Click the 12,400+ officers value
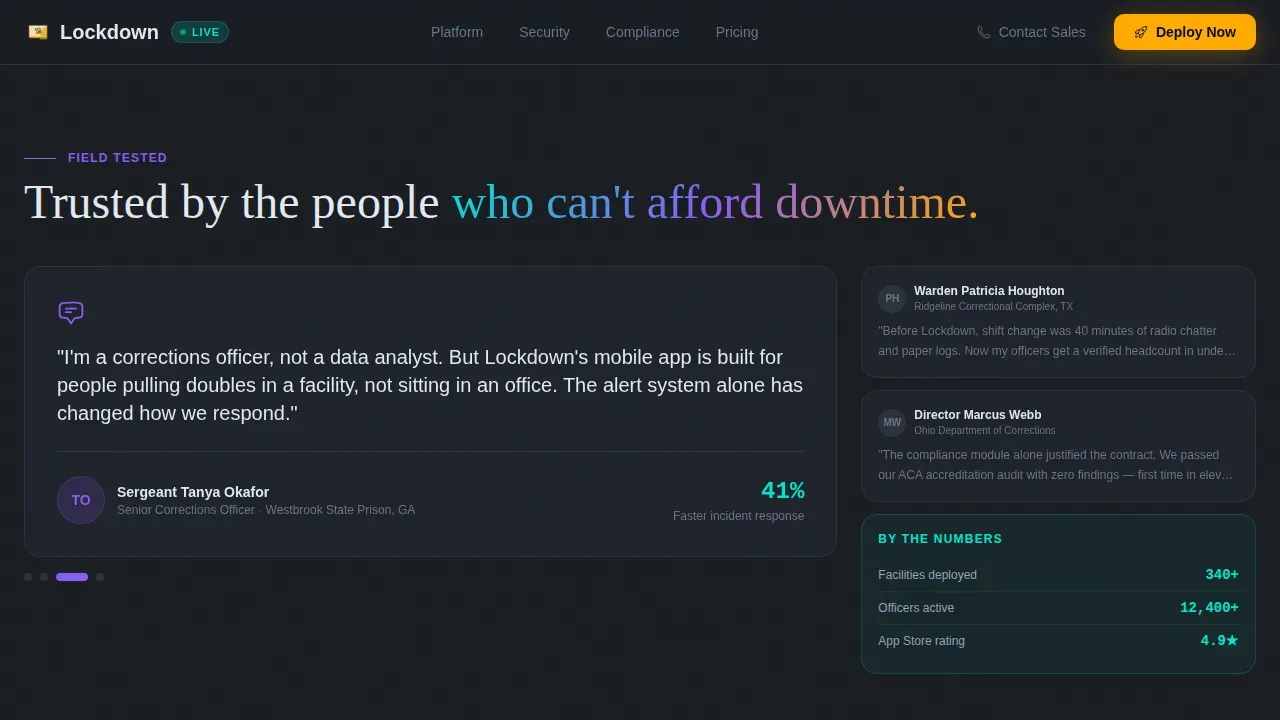The image size is (1280, 720). tap(1209, 608)
